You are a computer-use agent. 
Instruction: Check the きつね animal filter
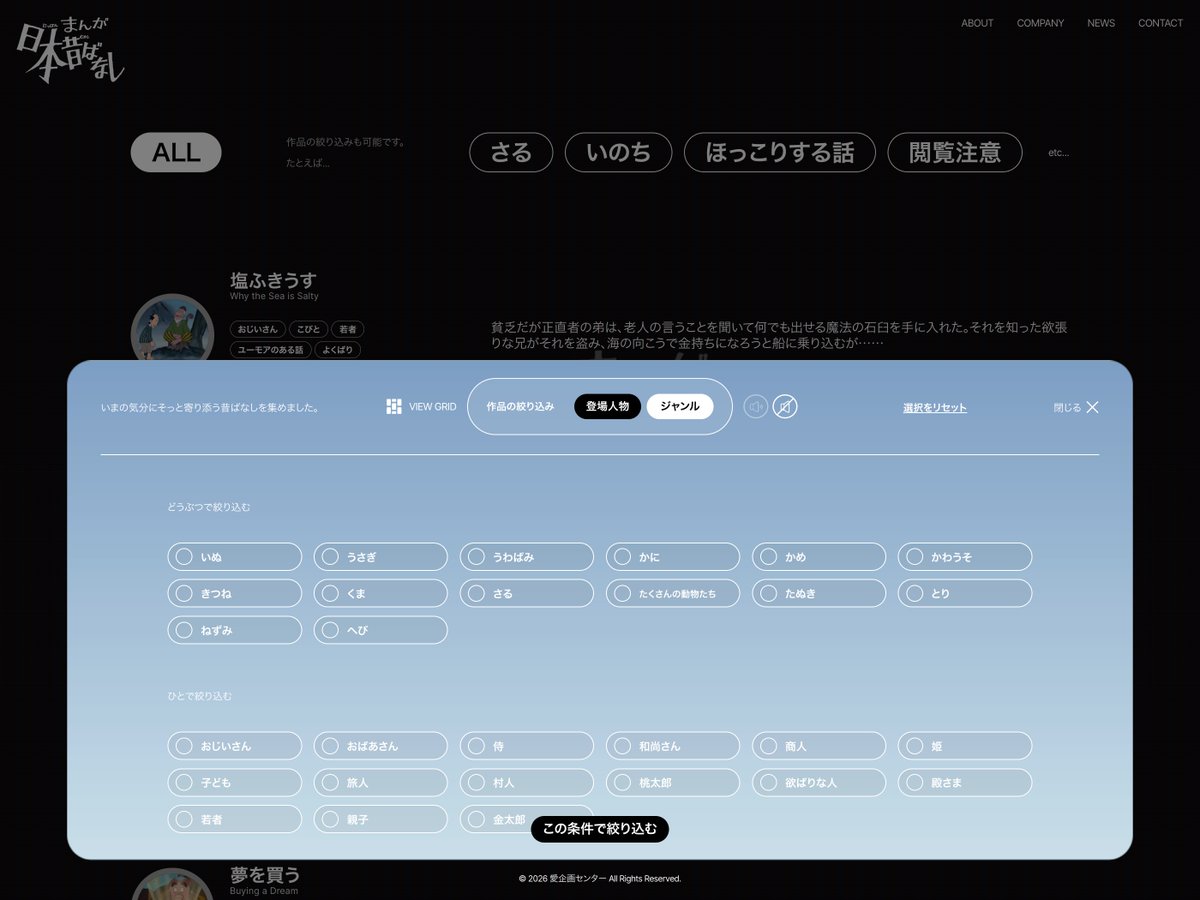coord(233,593)
